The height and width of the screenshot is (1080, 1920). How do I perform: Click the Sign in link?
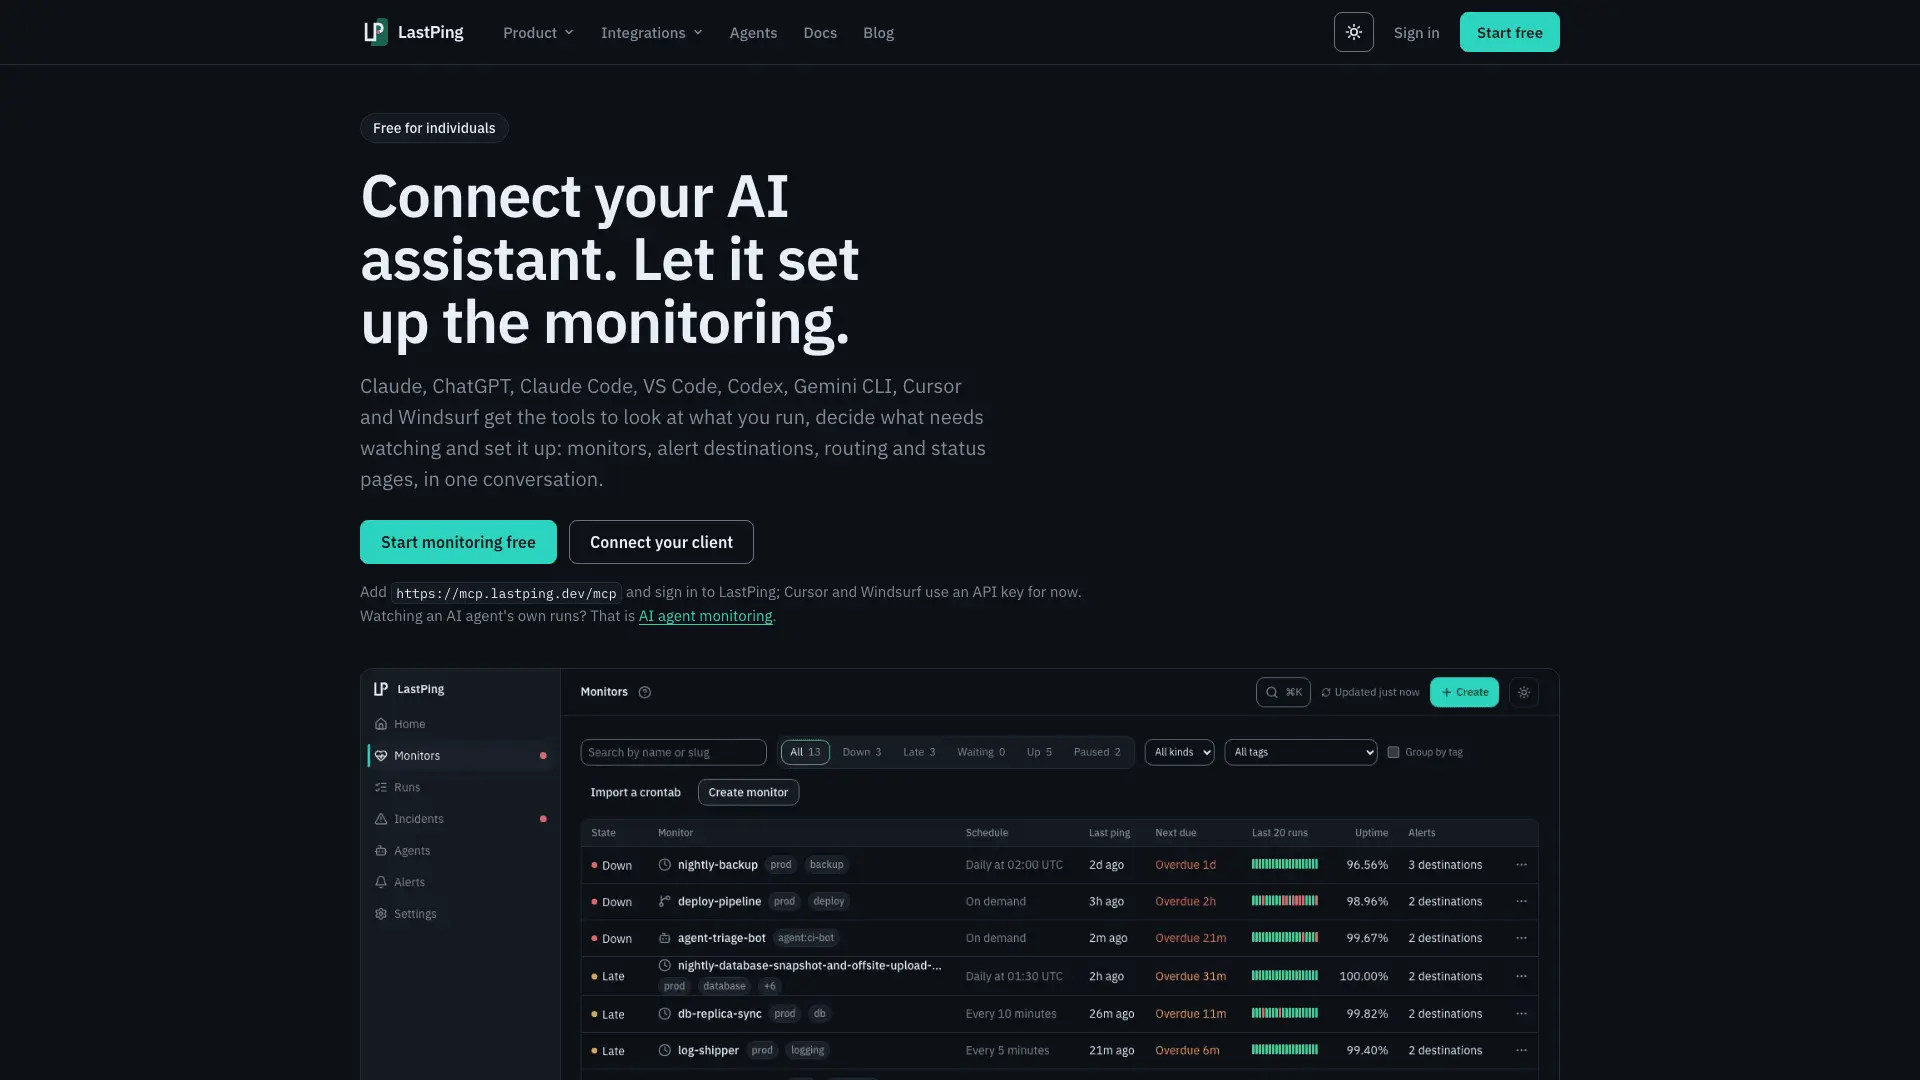1416,32
